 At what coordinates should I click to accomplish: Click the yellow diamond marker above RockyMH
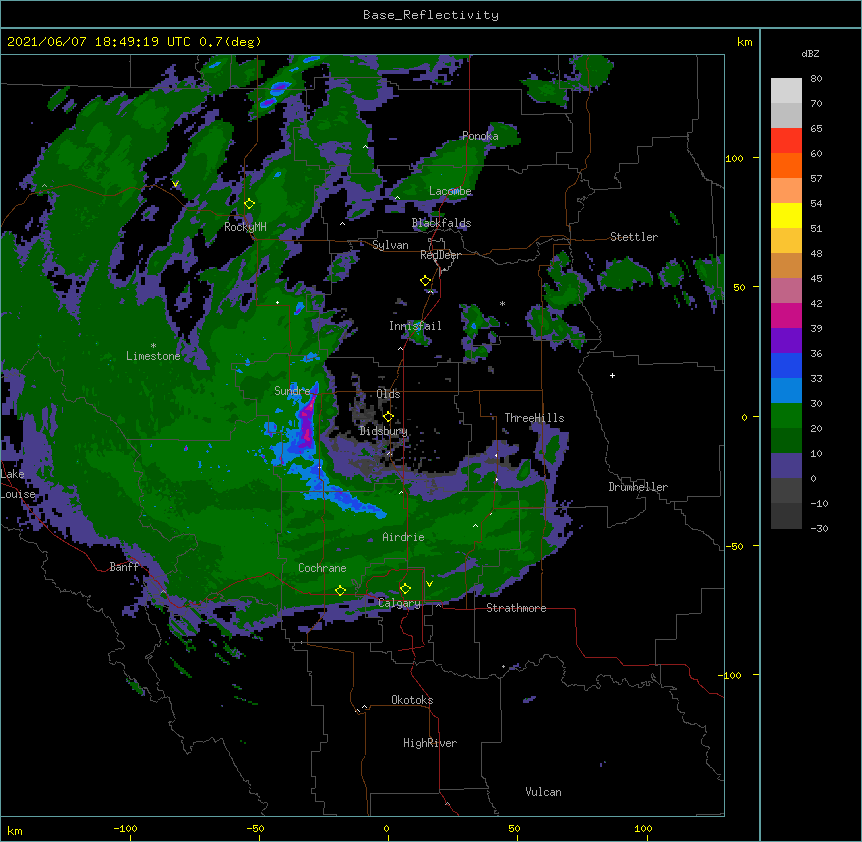pos(250,204)
